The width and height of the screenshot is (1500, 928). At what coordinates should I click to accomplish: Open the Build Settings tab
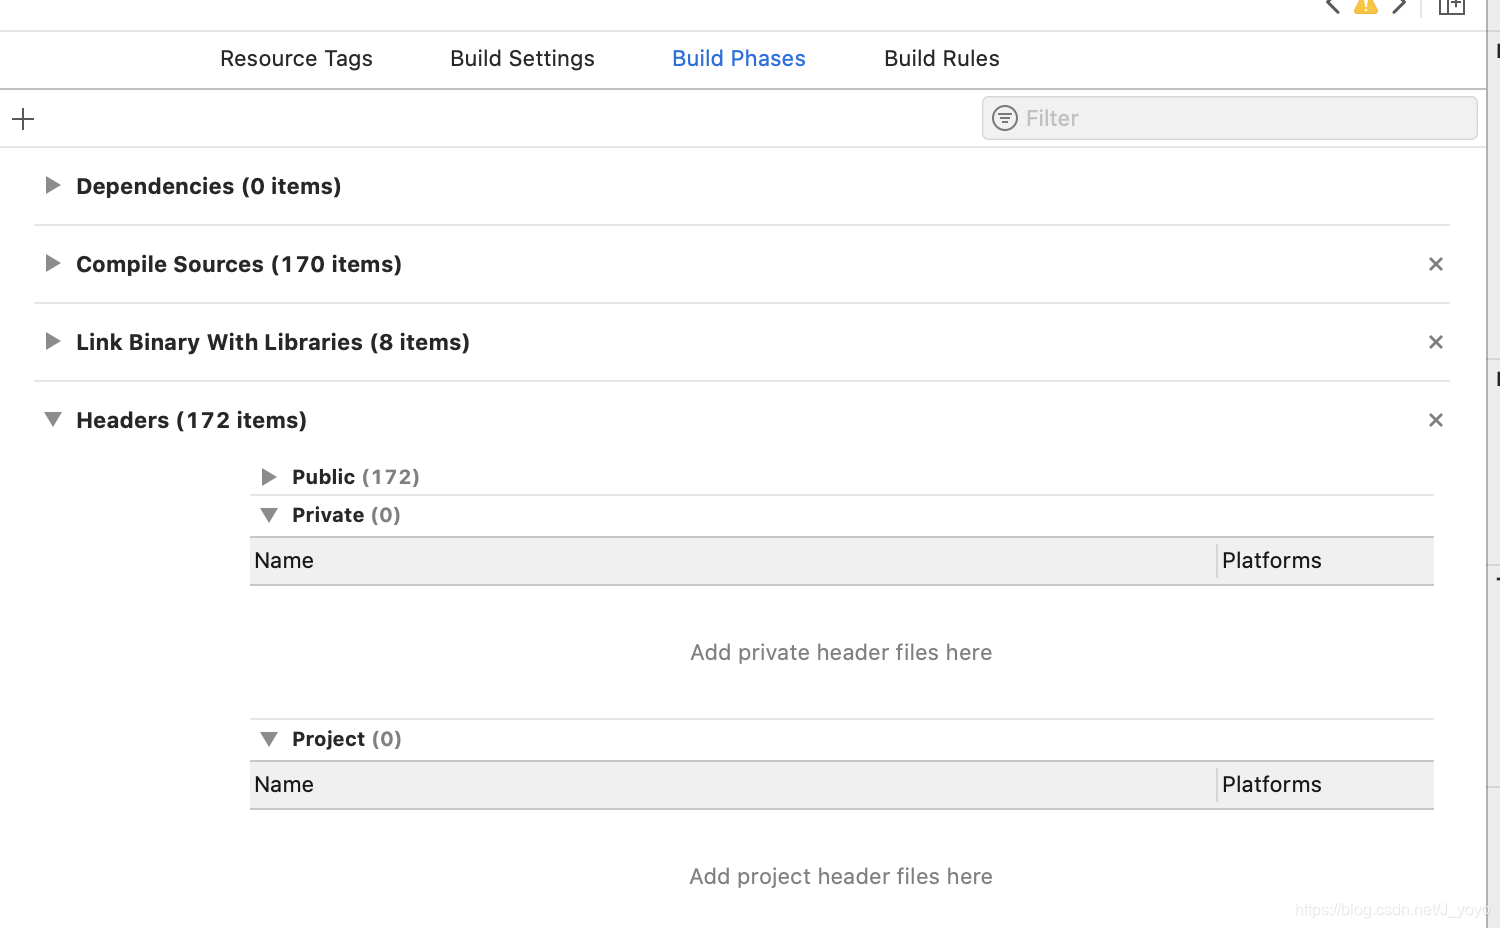pyautogui.click(x=522, y=59)
